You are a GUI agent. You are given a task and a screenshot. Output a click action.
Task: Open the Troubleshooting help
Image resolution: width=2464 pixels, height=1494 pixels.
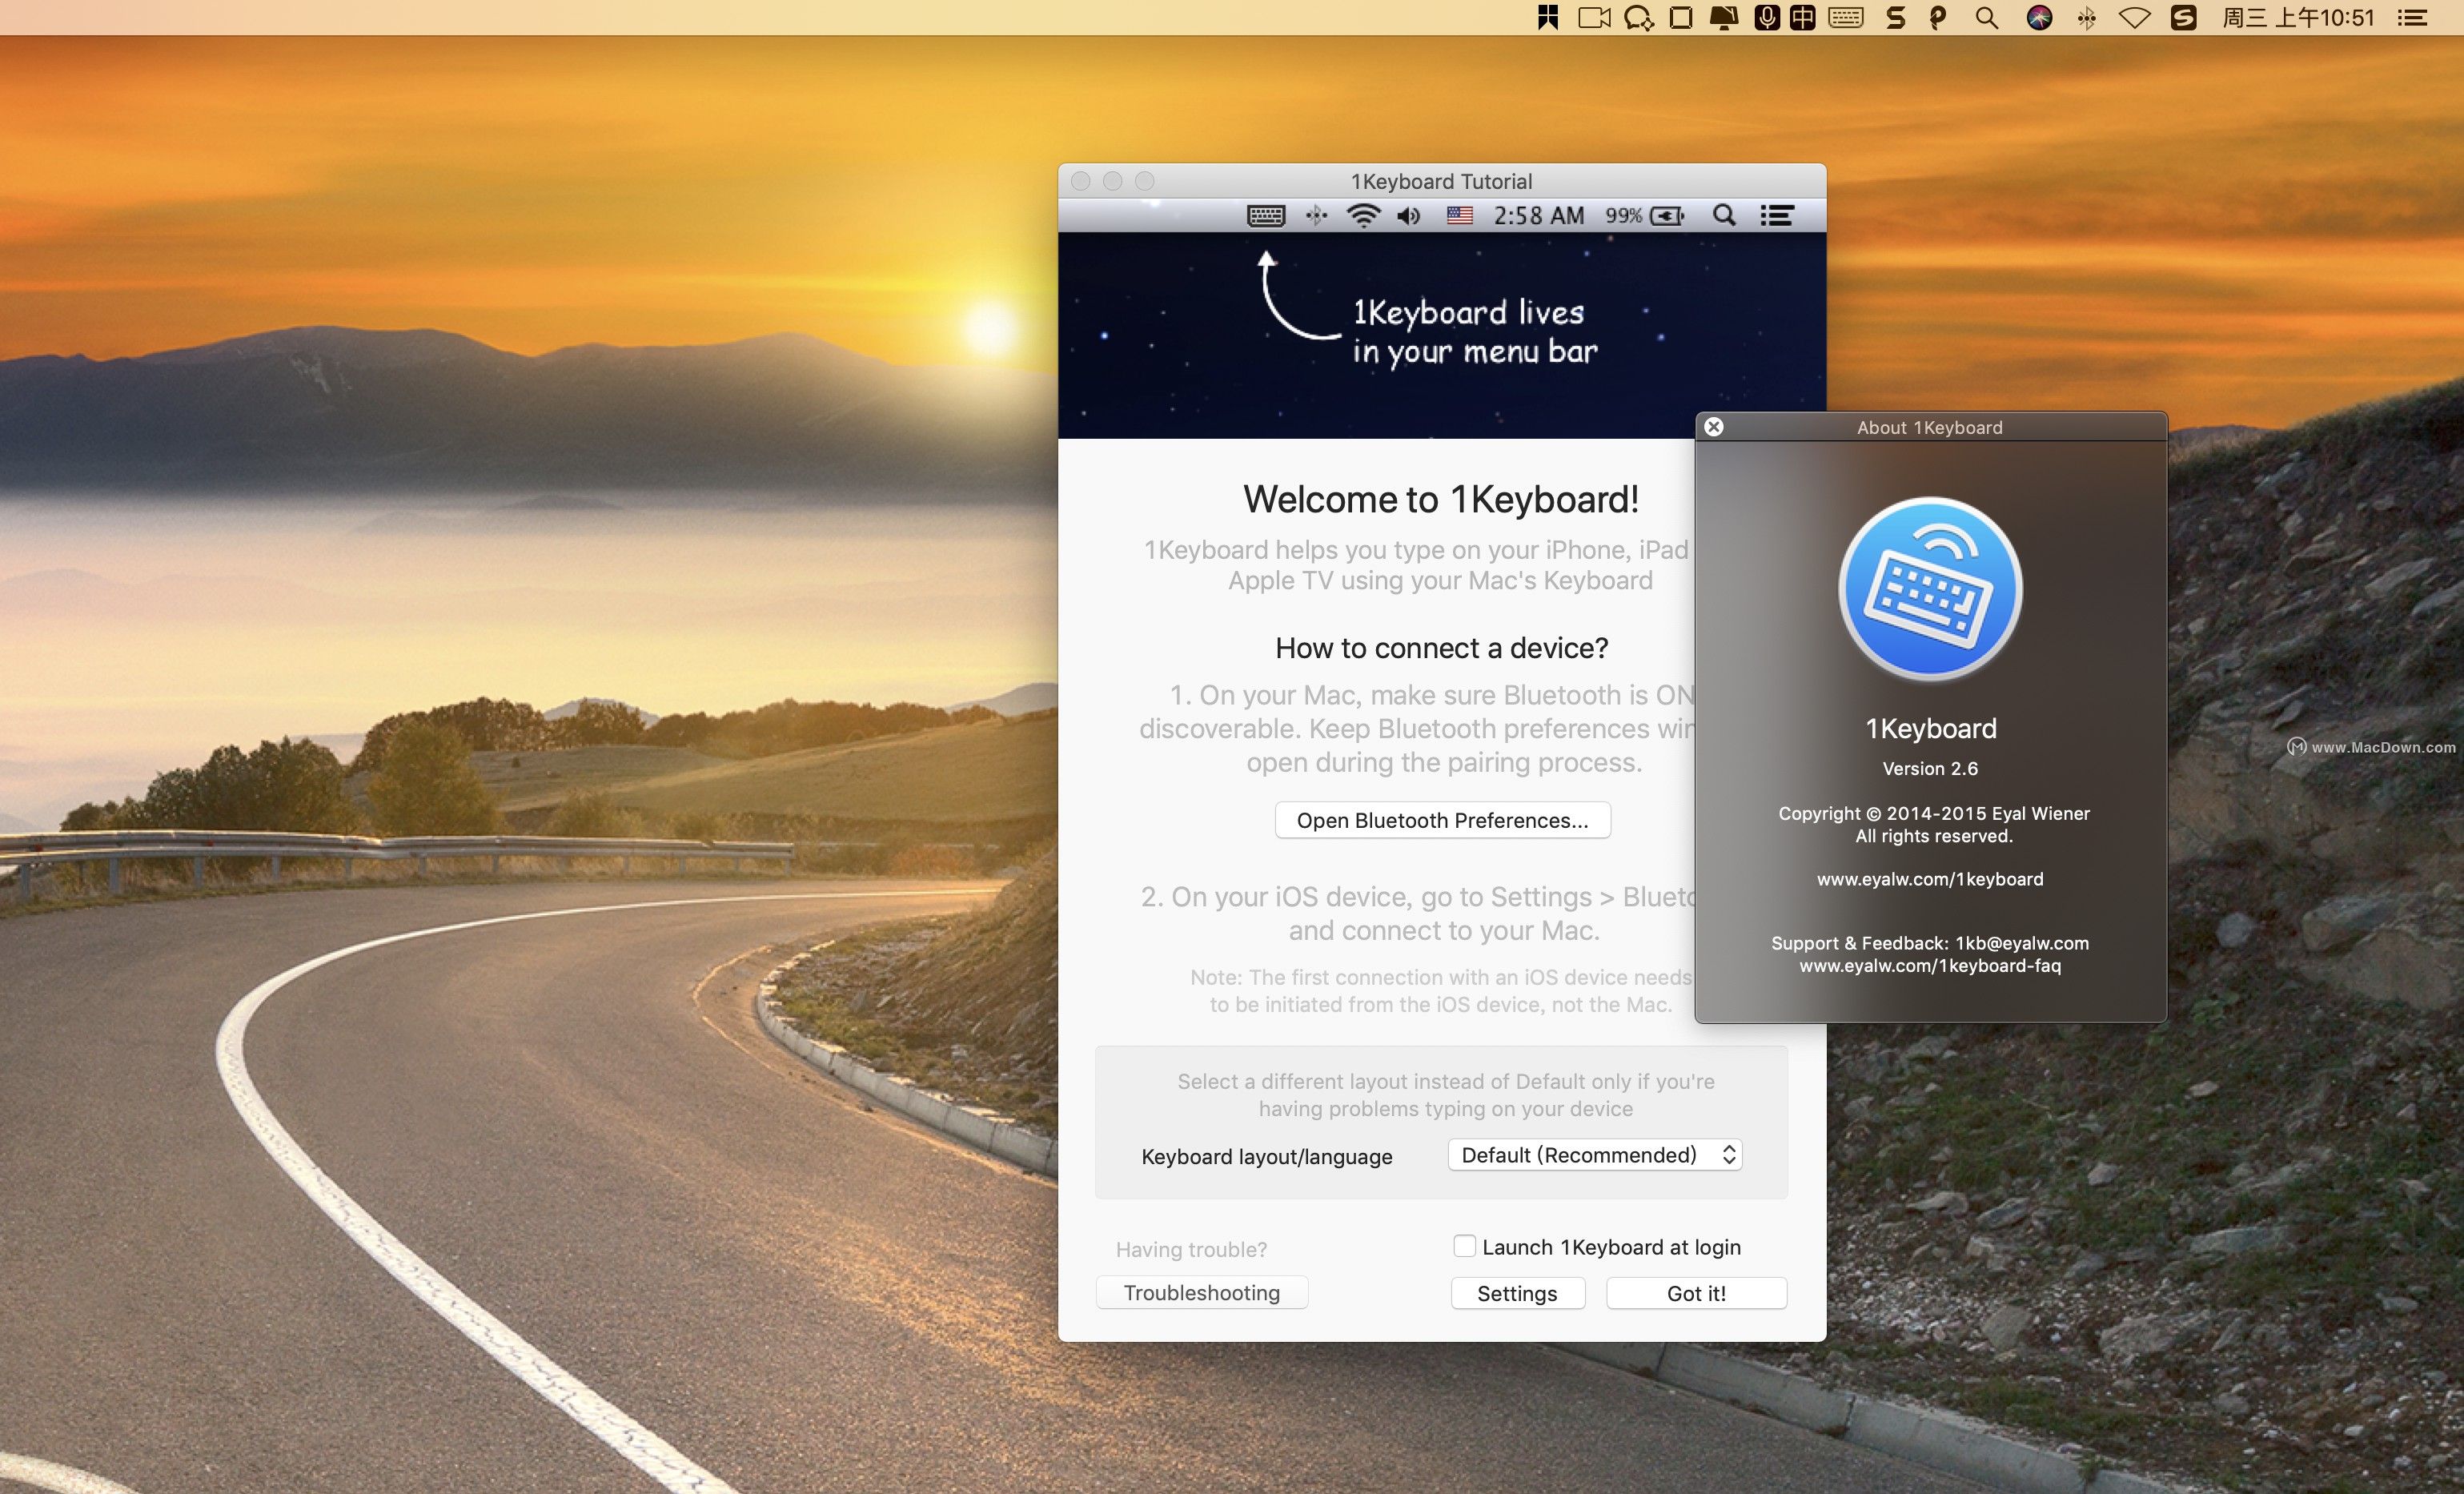(x=1202, y=1292)
